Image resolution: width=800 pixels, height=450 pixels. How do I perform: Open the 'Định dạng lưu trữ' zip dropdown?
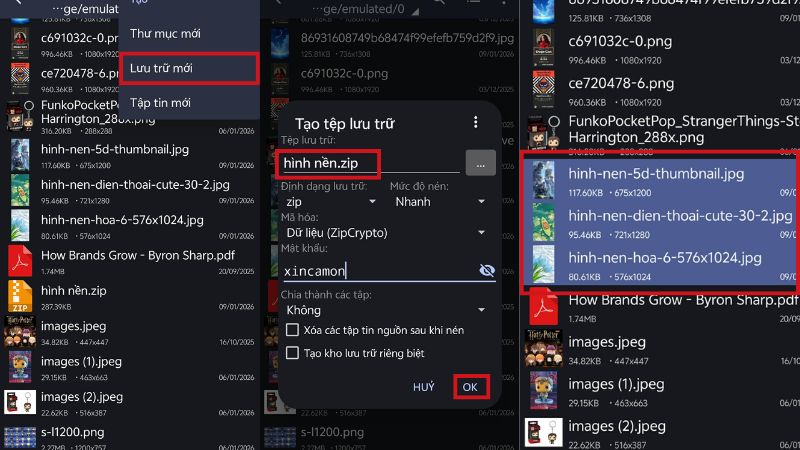click(x=331, y=202)
